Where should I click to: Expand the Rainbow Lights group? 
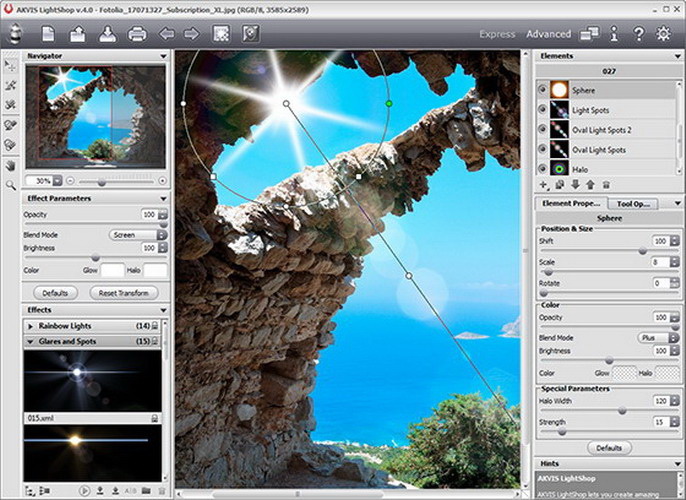pyautogui.click(x=30, y=326)
